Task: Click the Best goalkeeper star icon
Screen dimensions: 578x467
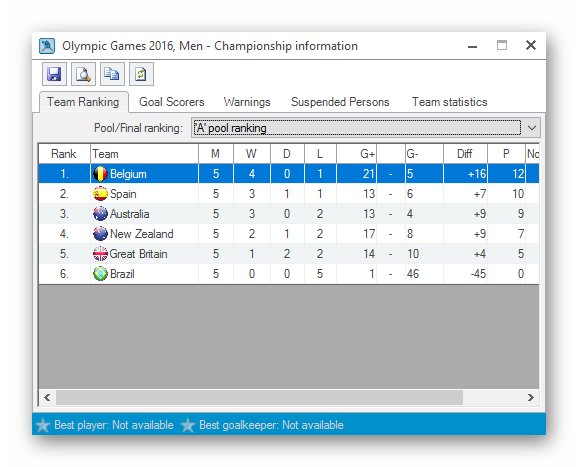Action: 188,425
